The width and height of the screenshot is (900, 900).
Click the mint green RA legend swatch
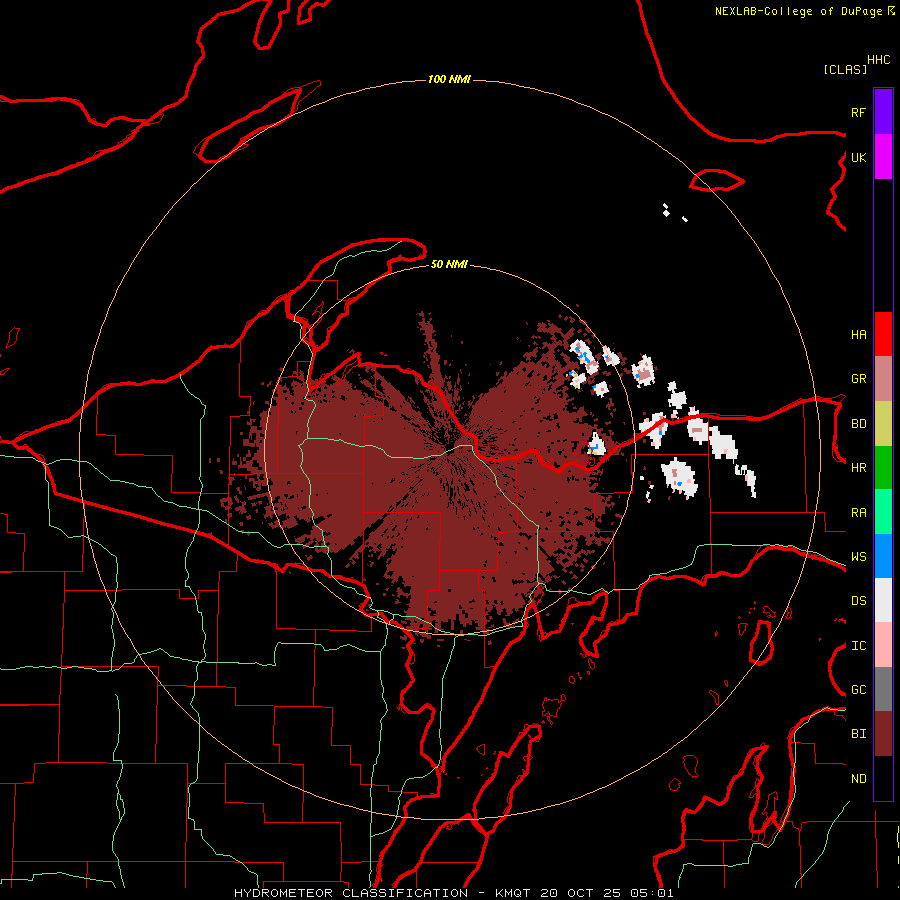[883, 512]
